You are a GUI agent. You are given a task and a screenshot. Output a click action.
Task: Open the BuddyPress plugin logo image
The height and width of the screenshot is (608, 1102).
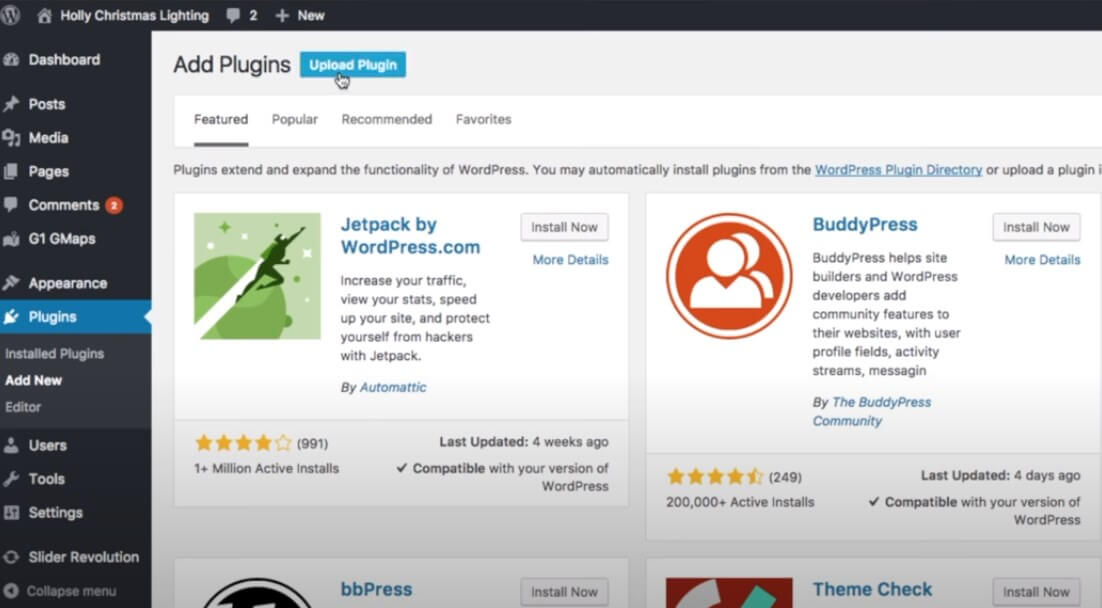click(x=729, y=276)
